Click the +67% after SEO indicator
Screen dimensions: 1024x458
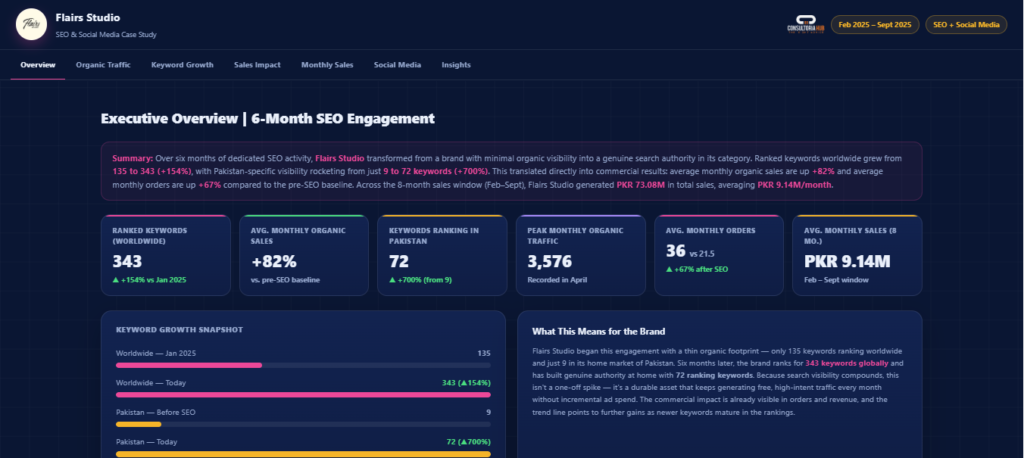[x=696, y=269]
